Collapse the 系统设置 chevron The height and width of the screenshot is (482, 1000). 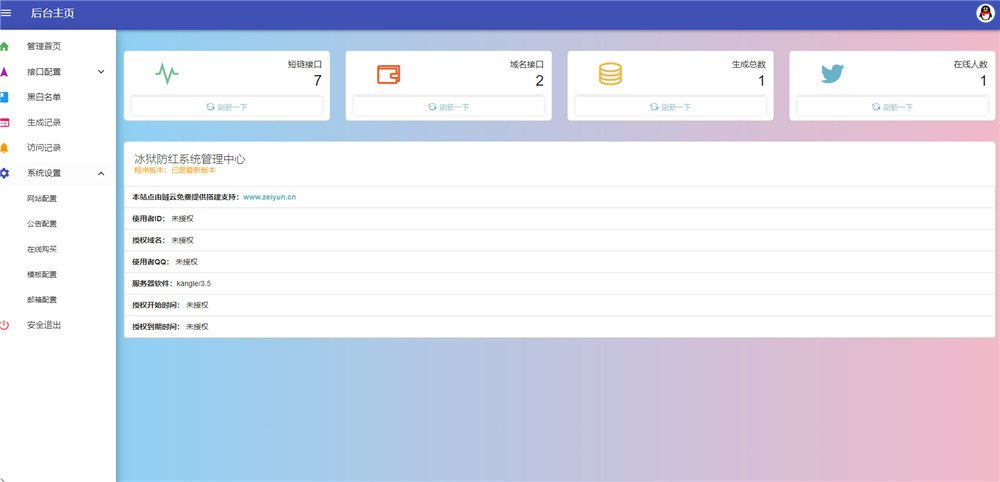(101, 173)
